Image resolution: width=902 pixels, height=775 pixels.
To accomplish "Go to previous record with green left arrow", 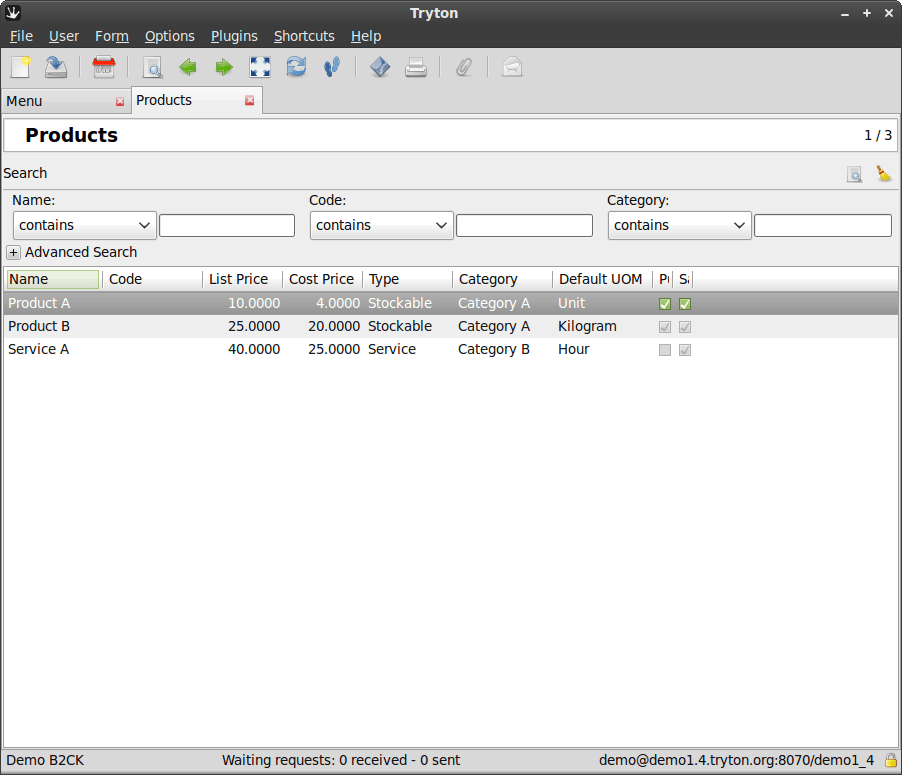I will click(188, 67).
